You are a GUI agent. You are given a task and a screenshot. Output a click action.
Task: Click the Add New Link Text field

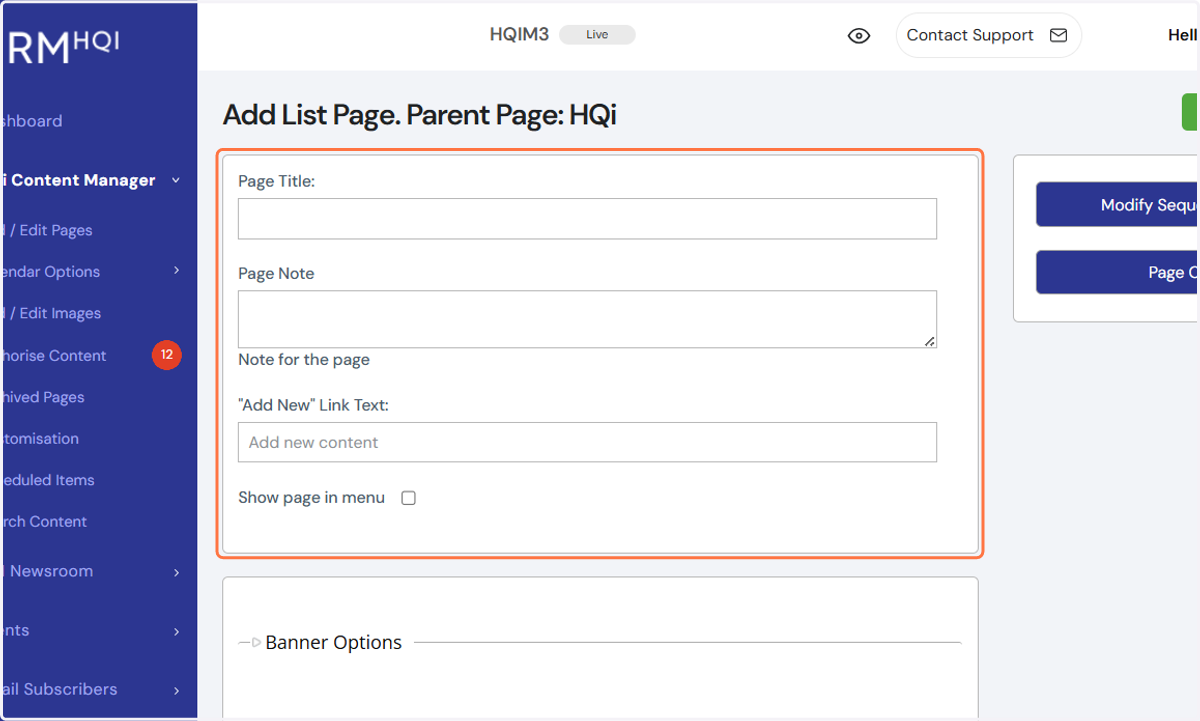587,442
